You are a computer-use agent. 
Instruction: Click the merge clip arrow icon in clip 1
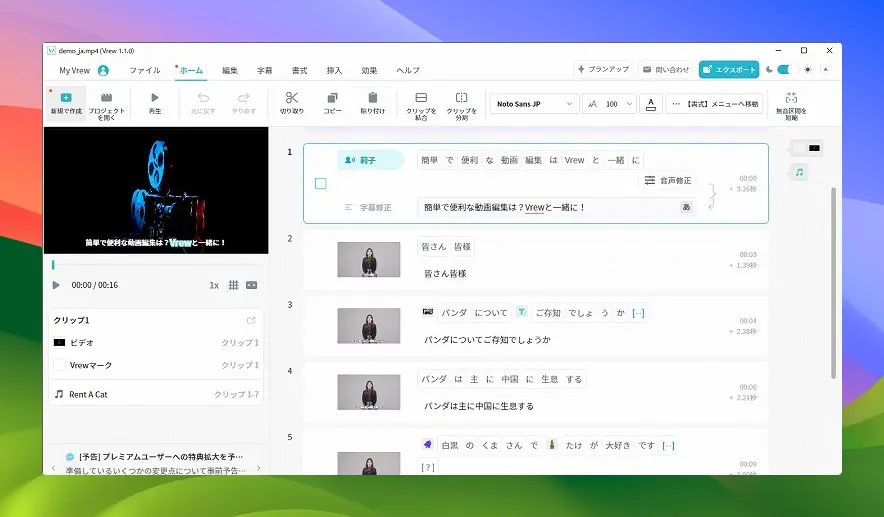pyautogui.click(x=712, y=196)
